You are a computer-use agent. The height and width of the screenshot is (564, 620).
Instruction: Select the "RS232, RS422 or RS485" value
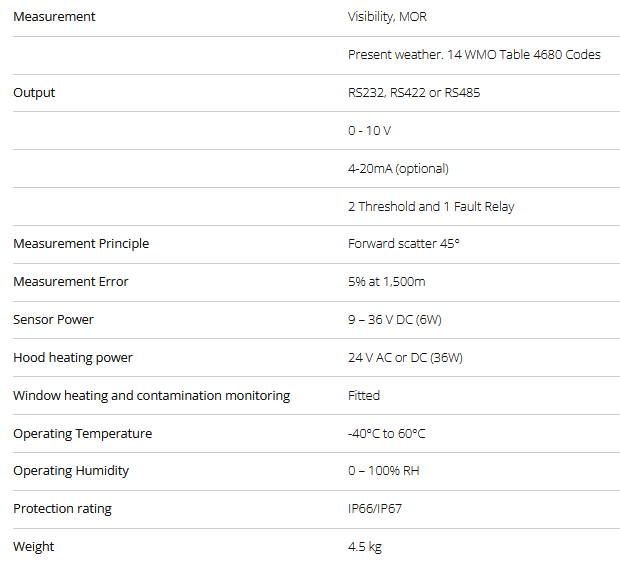(x=414, y=93)
